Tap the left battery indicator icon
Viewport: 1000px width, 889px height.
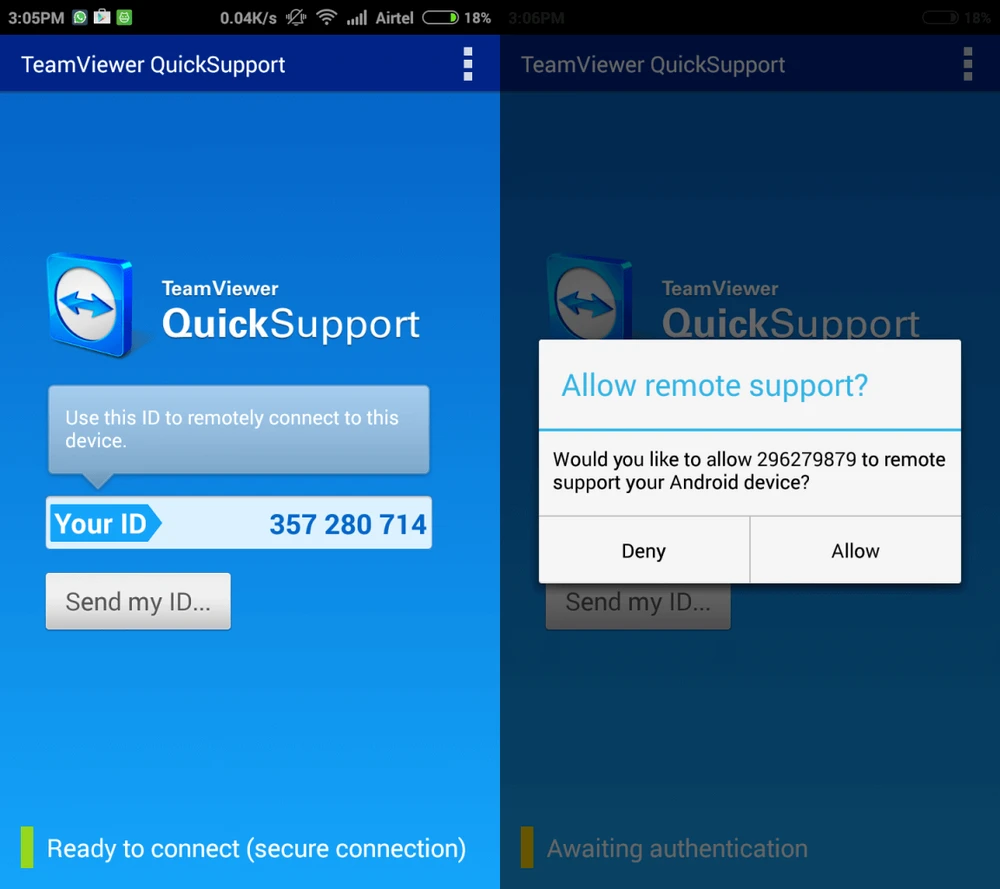(x=440, y=17)
